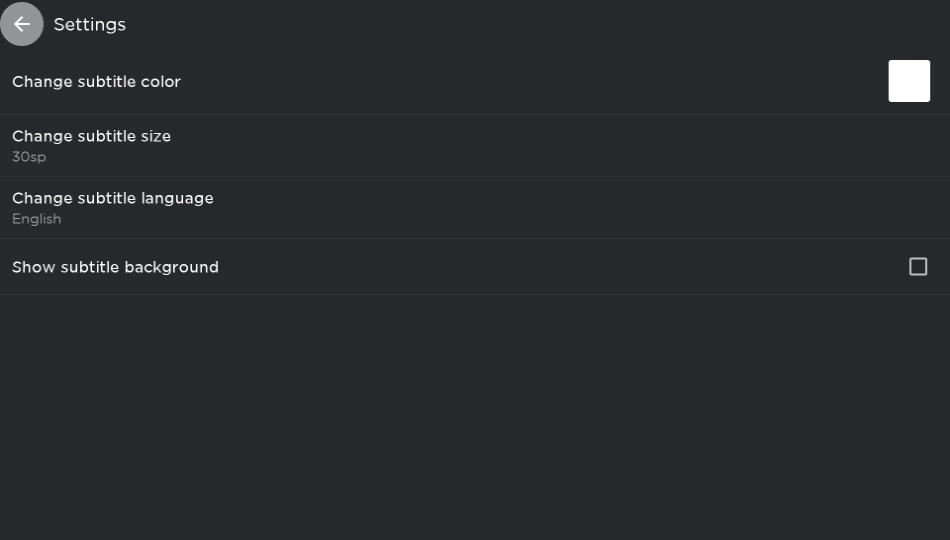Enable the Show subtitle background checkbox
Screen dimensions: 950x540
918,267
